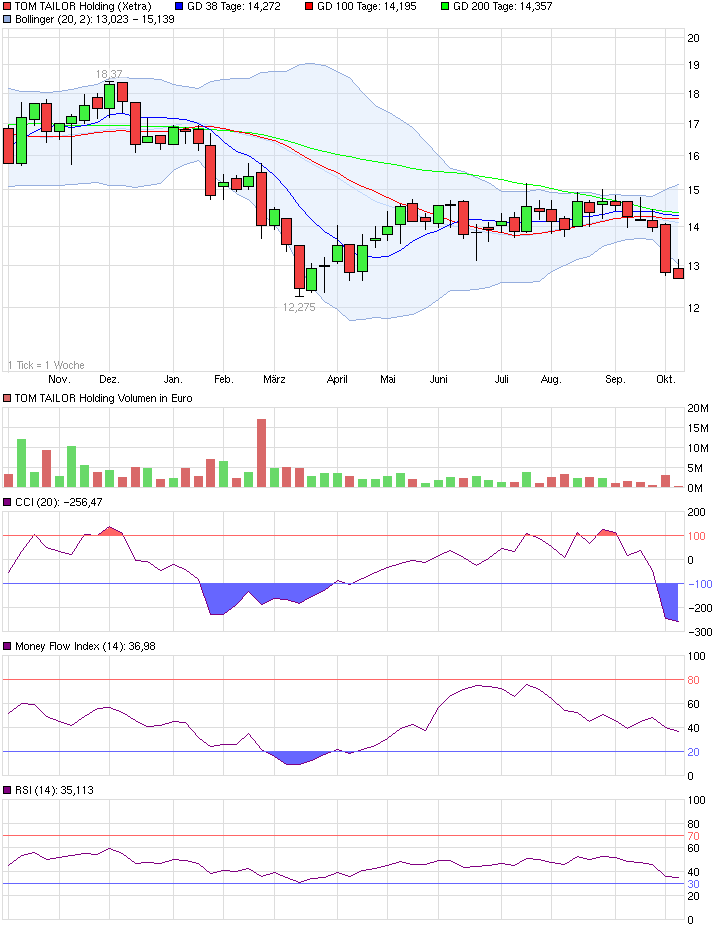Click the red GD 100 Tage legend swatch
726x928 pixels.
pos(309,6)
